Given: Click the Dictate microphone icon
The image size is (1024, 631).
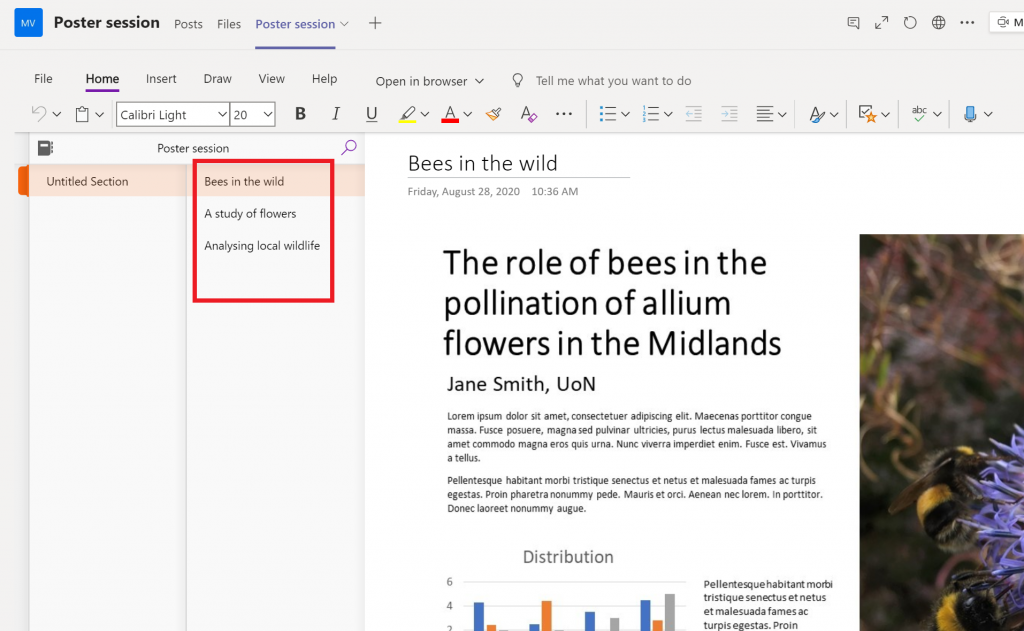Looking at the screenshot, I should pos(969,114).
